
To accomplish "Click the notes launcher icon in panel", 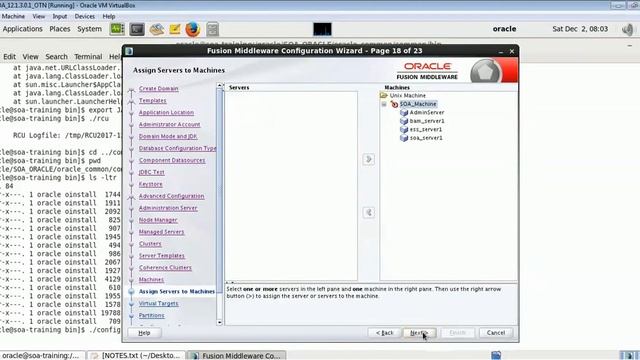I will 175,29.
